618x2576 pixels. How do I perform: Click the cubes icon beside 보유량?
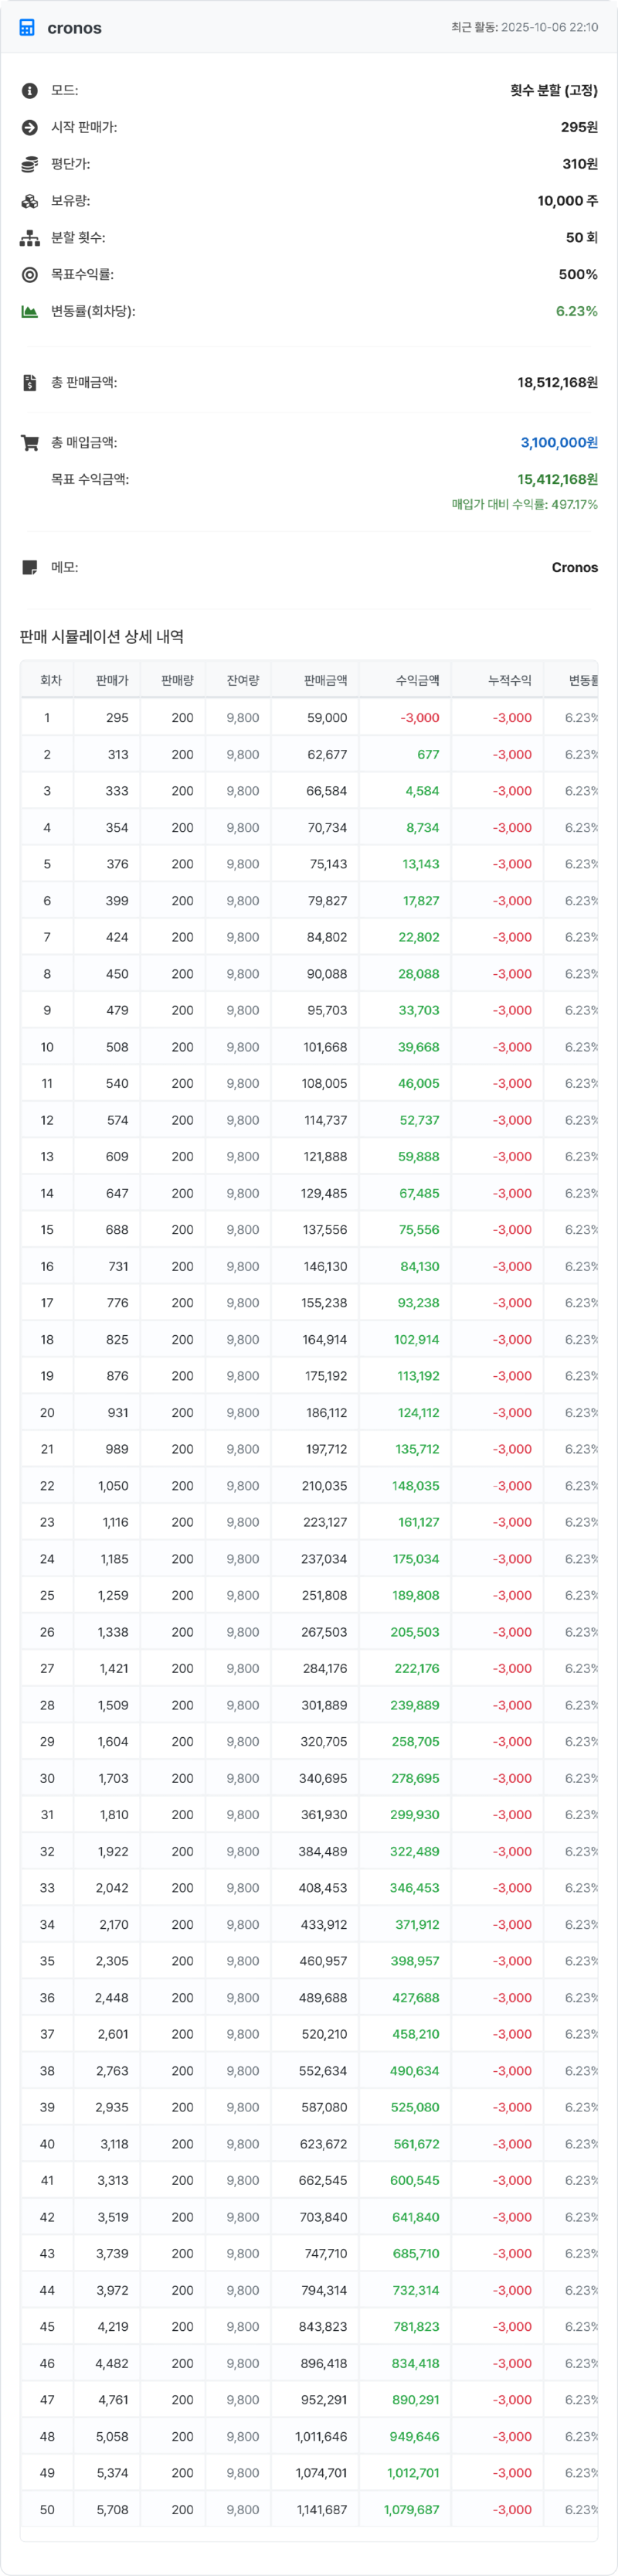click(30, 201)
